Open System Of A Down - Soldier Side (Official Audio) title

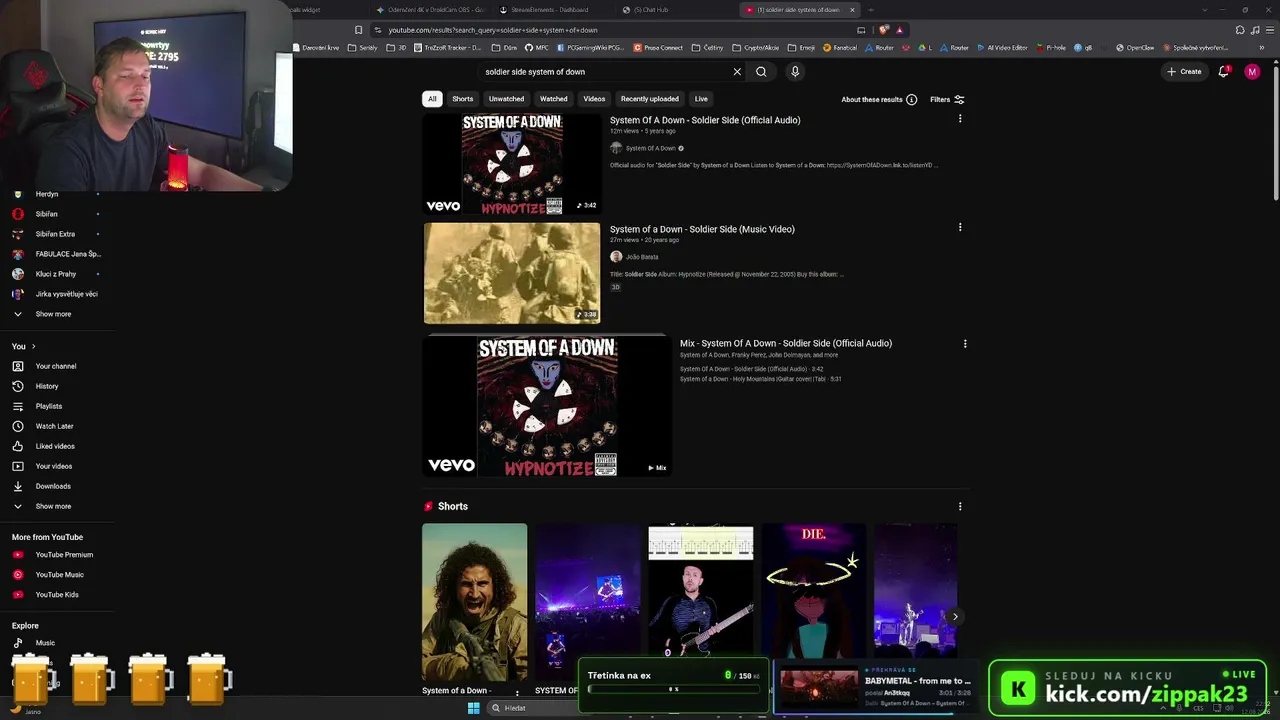(705, 120)
